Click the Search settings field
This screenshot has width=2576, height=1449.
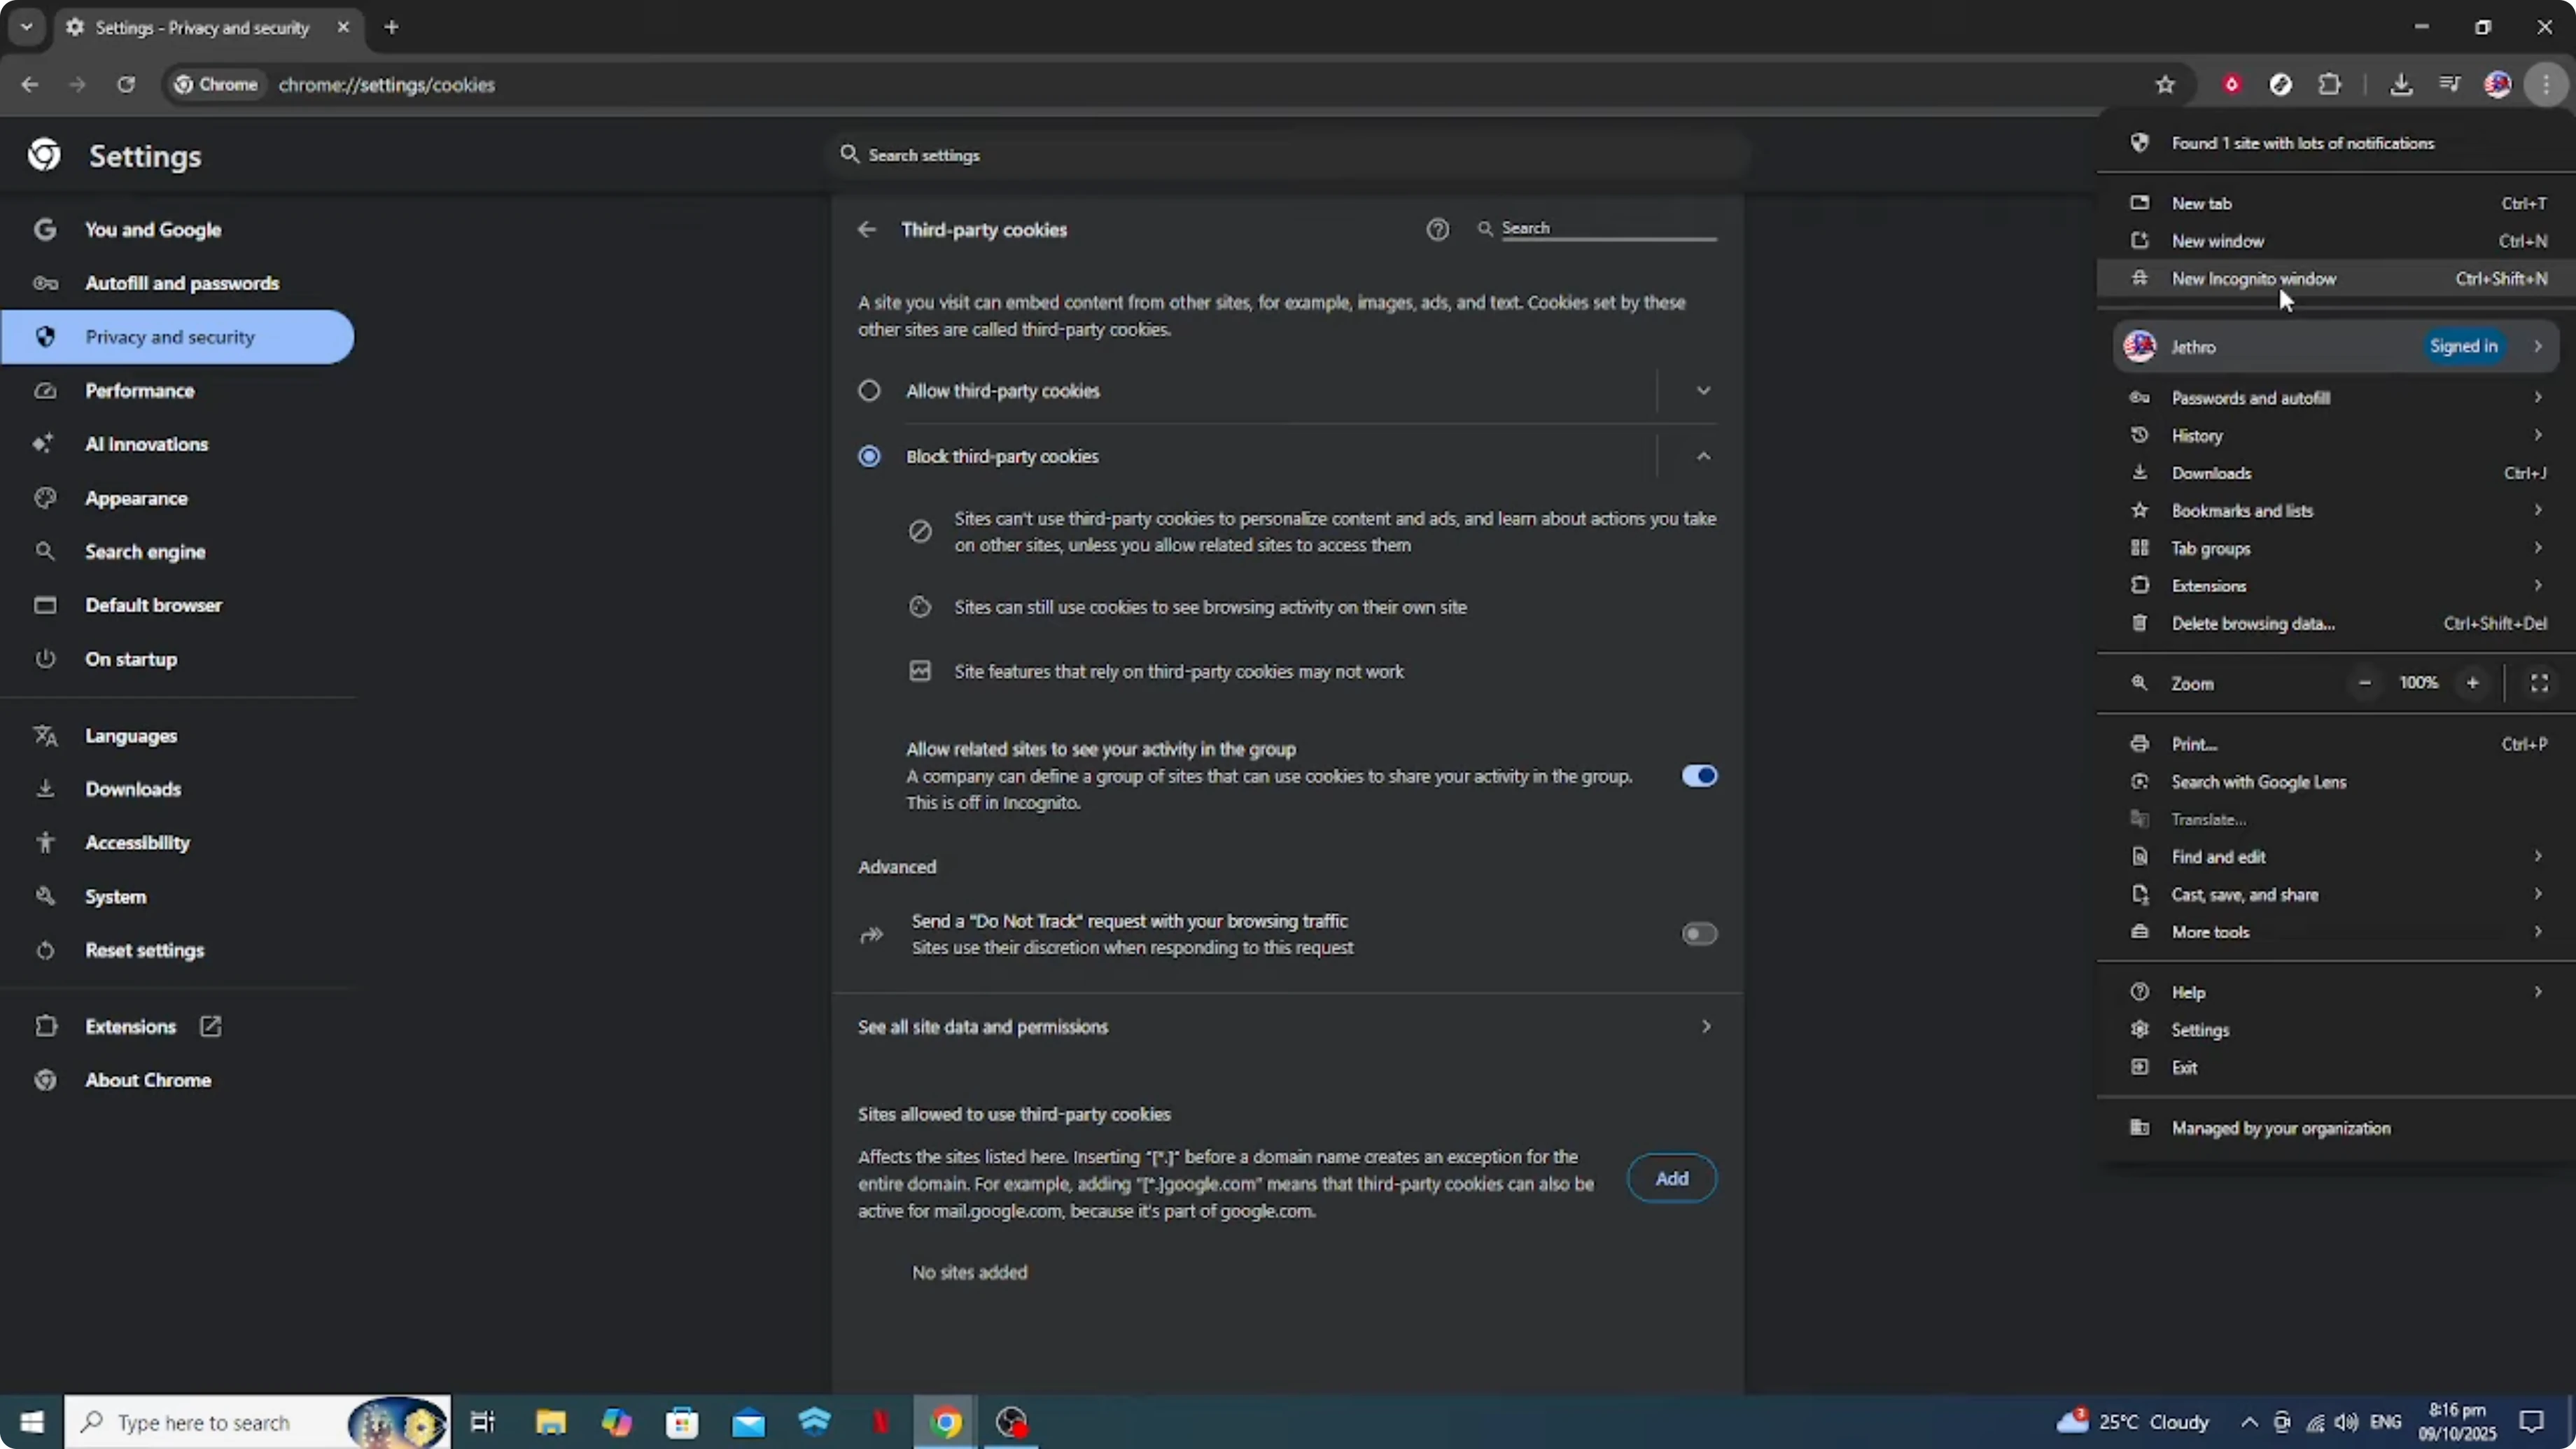(x=1100, y=155)
